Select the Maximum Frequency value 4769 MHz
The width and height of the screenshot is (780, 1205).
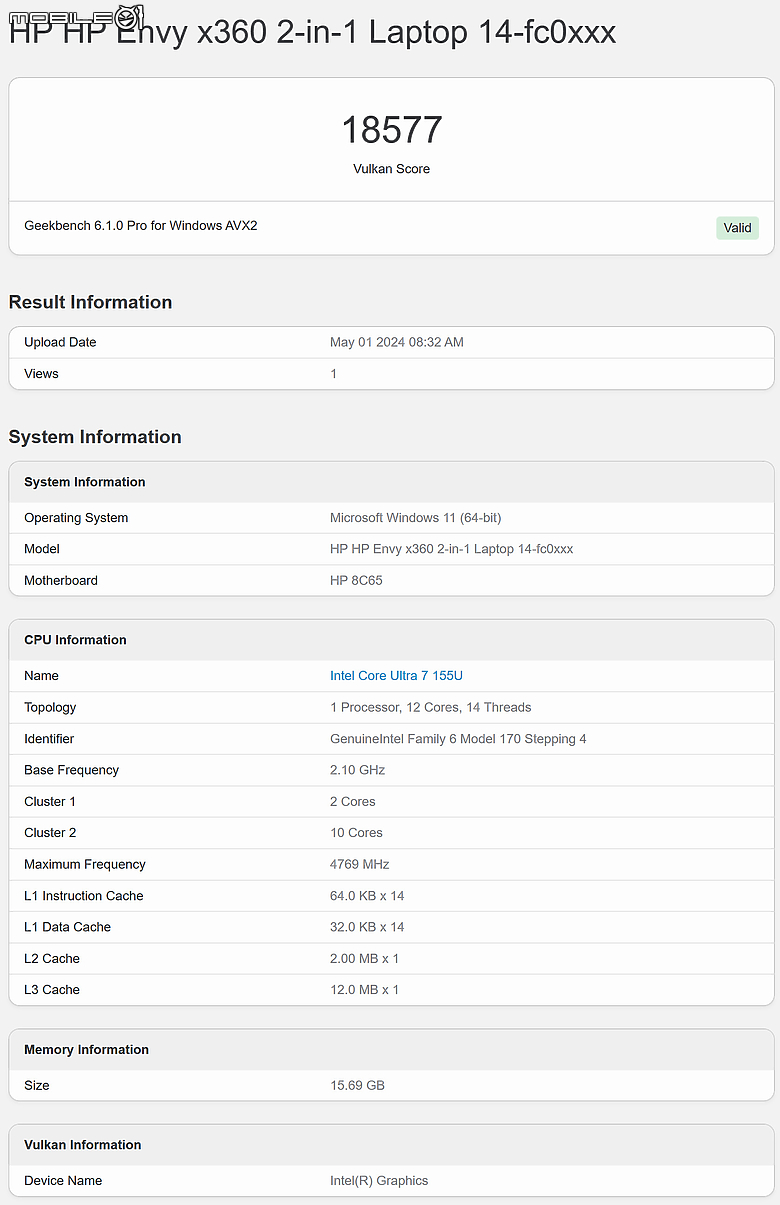click(360, 864)
